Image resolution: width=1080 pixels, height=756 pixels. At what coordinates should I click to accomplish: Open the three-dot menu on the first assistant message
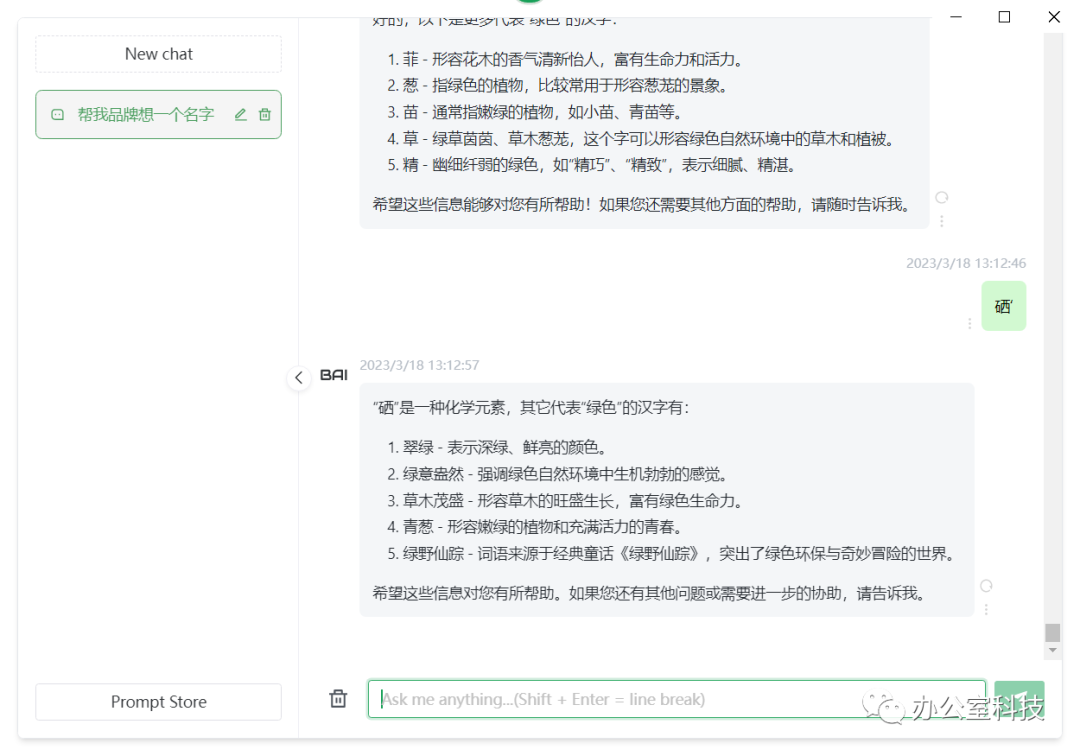click(941, 220)
